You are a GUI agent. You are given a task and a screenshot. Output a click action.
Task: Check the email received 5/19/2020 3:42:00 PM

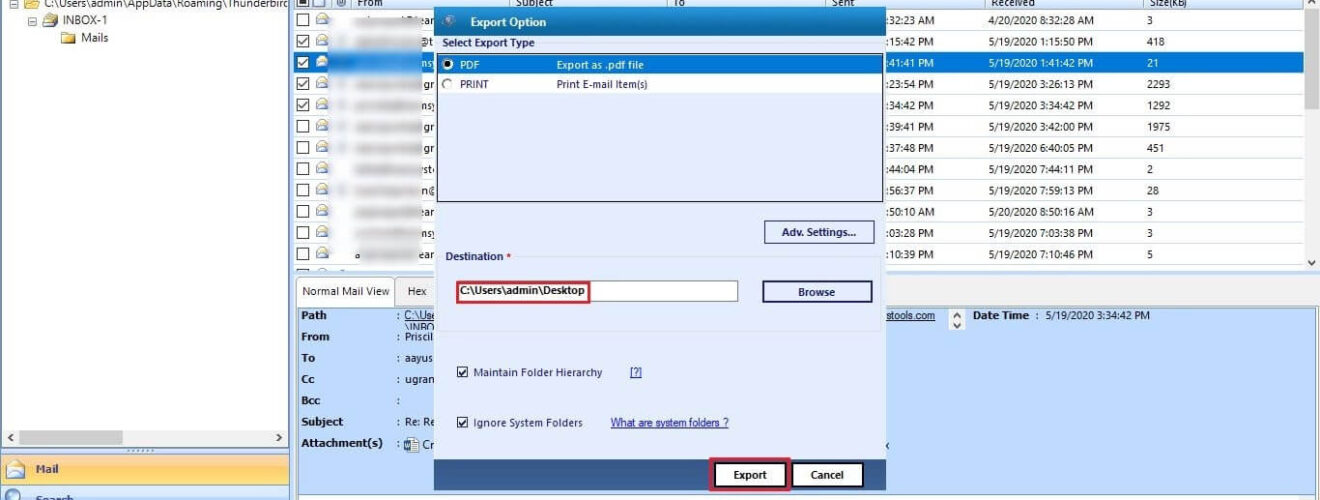(x=303, y=126)
